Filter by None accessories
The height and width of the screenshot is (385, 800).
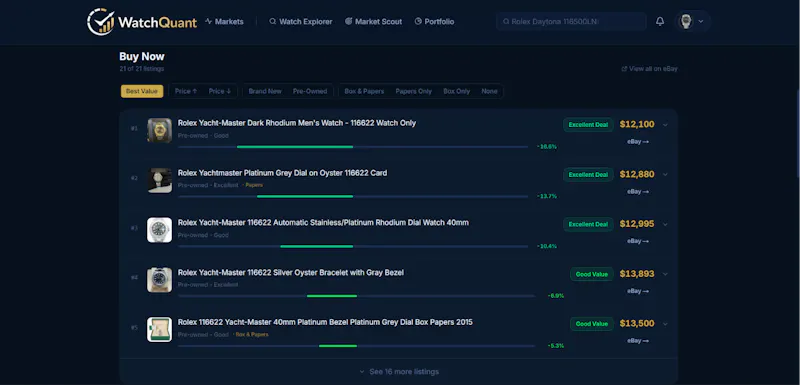(489, 91)
